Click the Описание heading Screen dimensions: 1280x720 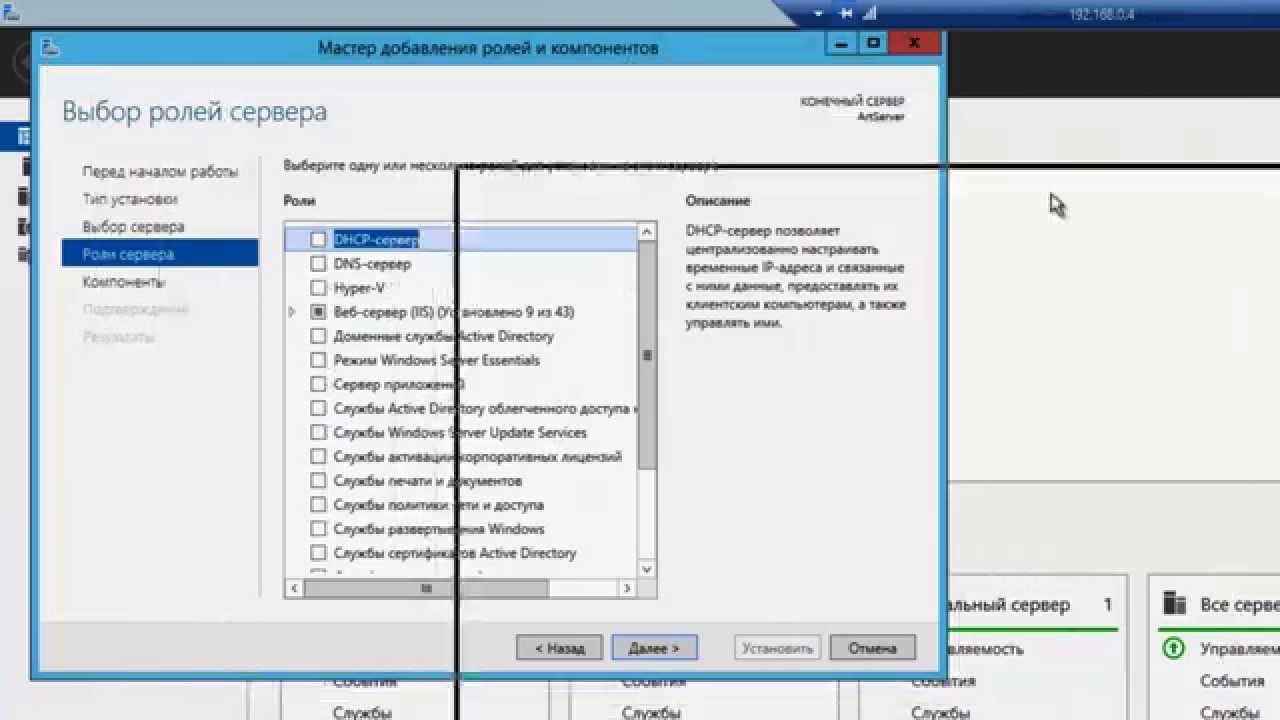[x=717, y=201]
